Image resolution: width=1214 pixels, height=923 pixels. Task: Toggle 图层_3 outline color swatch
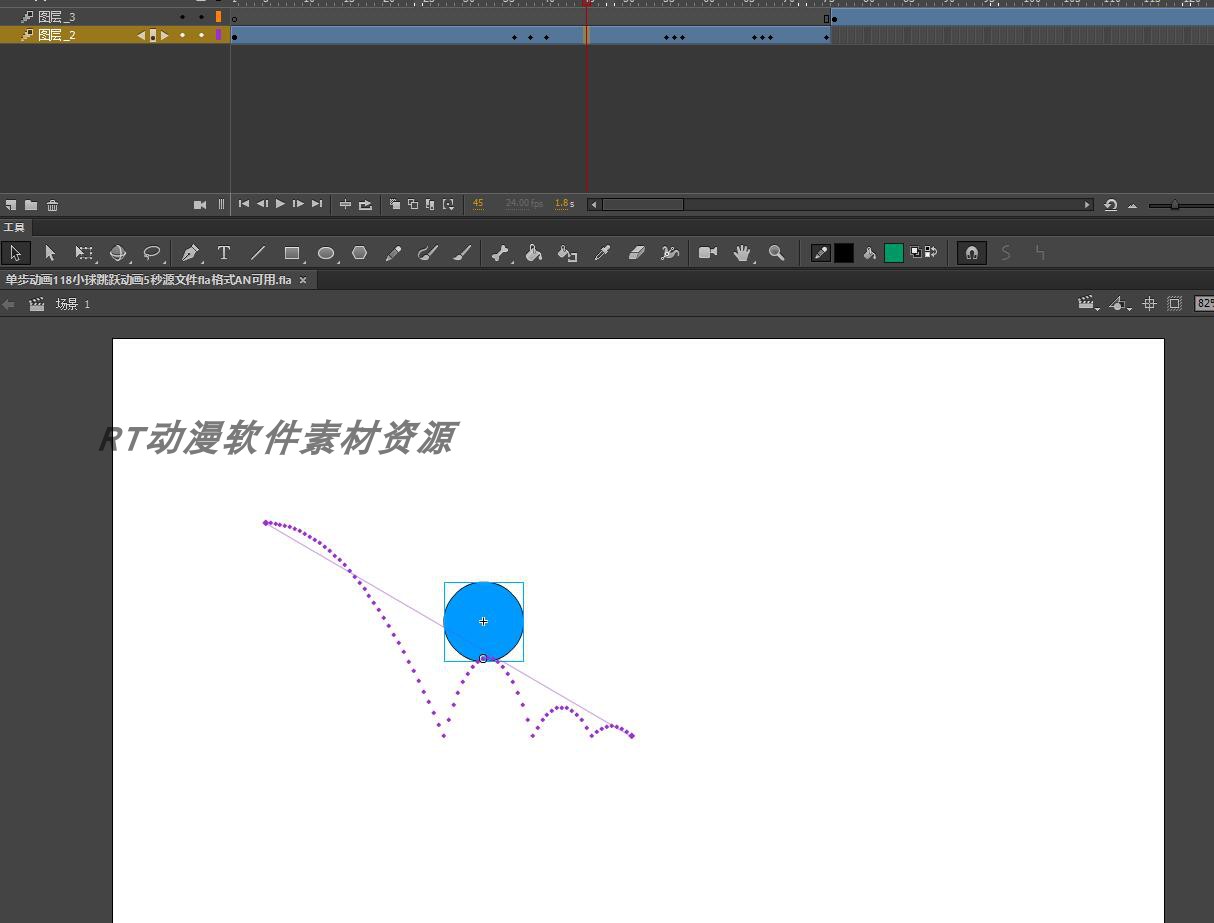(218, 17)
